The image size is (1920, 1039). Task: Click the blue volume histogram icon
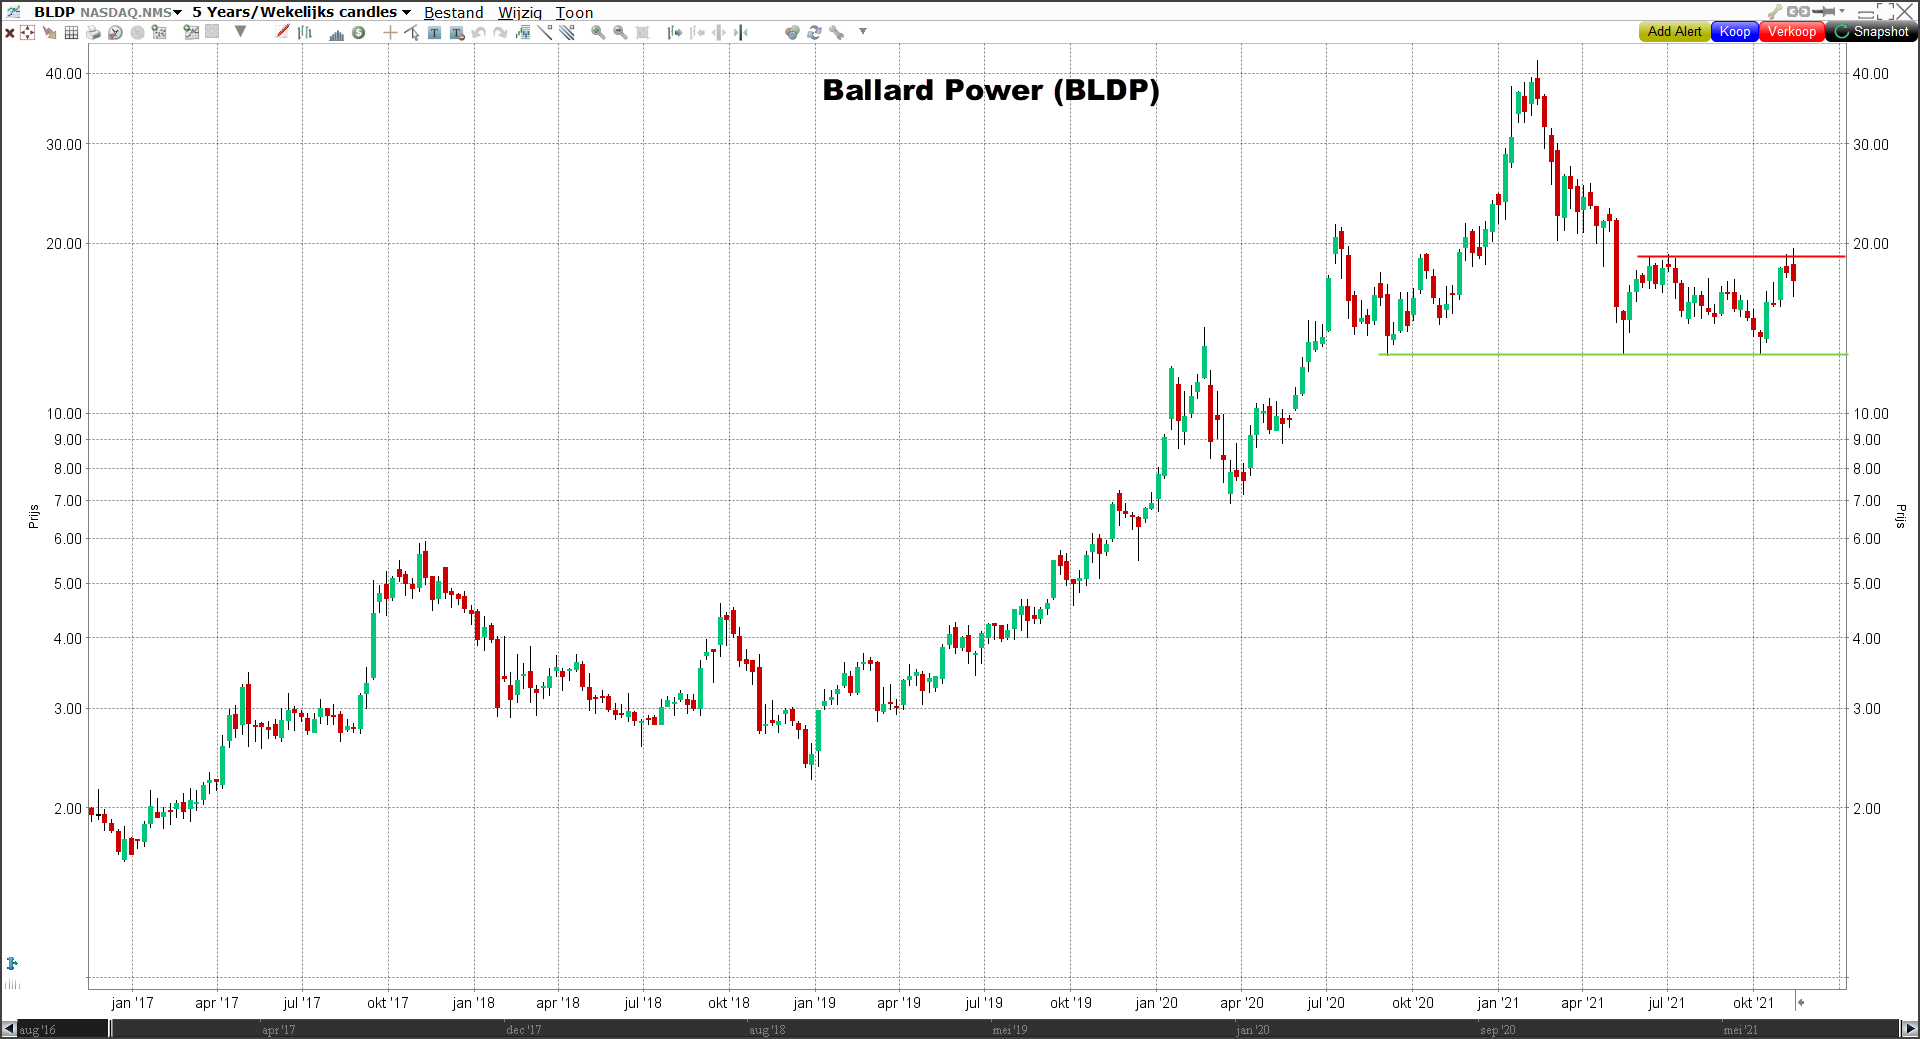[x=336, y=33]
